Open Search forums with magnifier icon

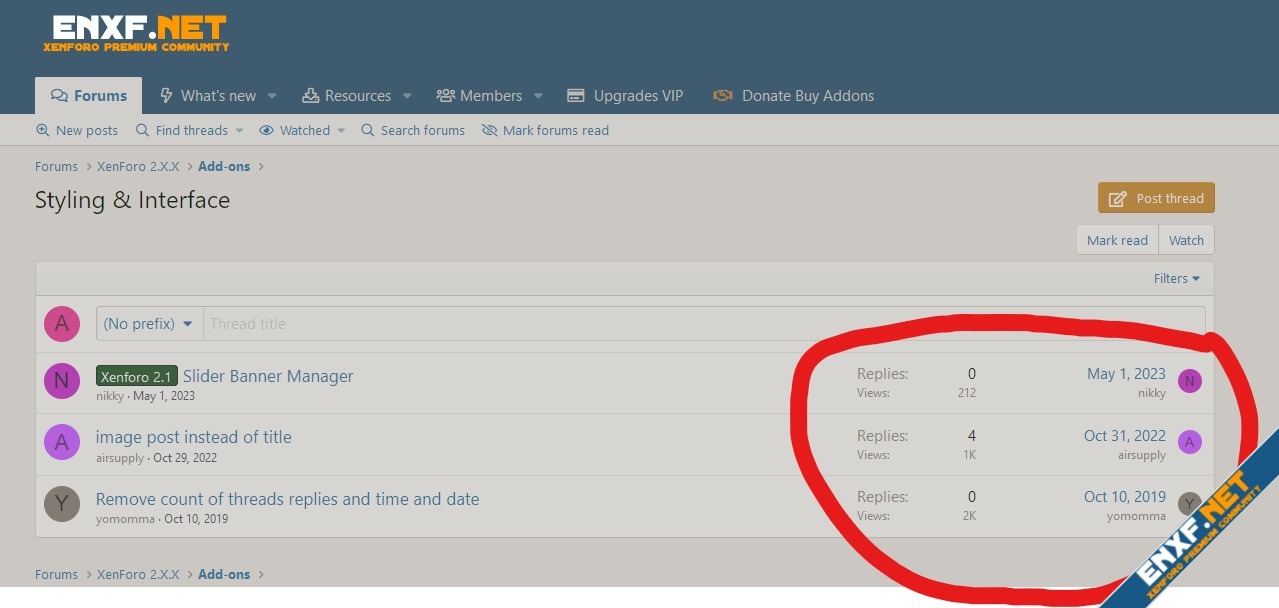pyautogui.click(x=413, y=130)
